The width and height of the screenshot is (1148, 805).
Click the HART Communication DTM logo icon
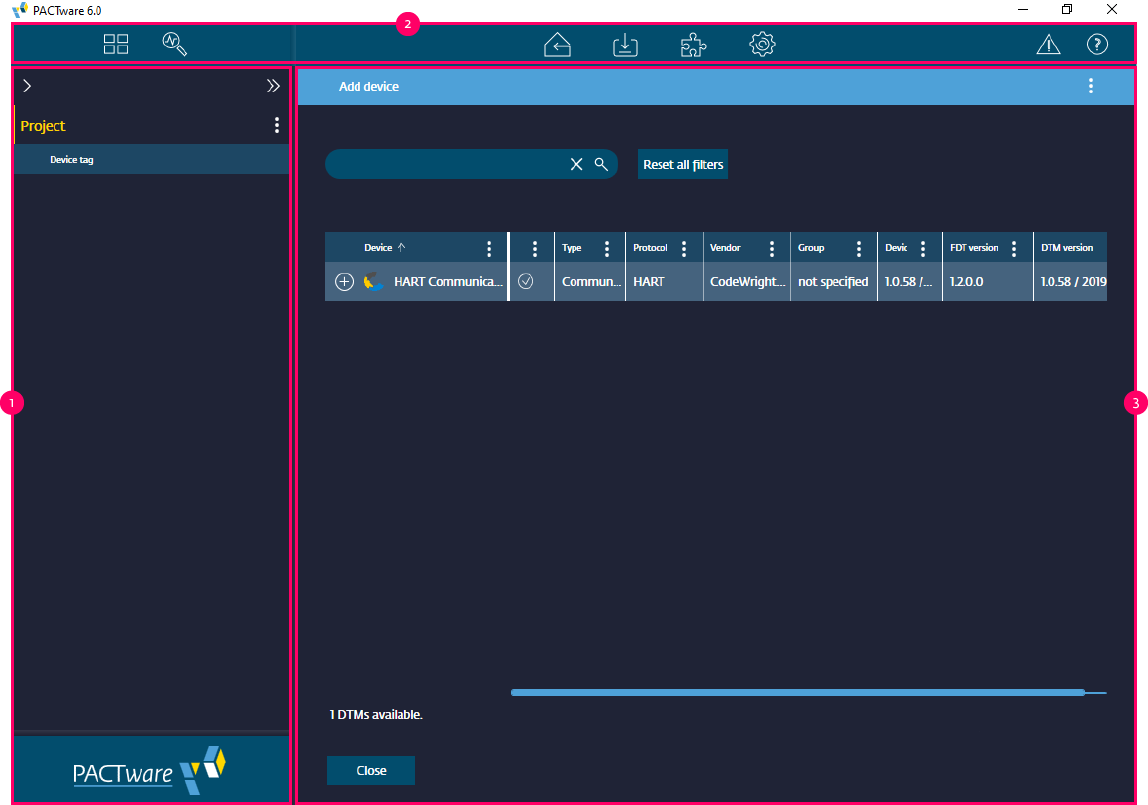pos(373,282)
